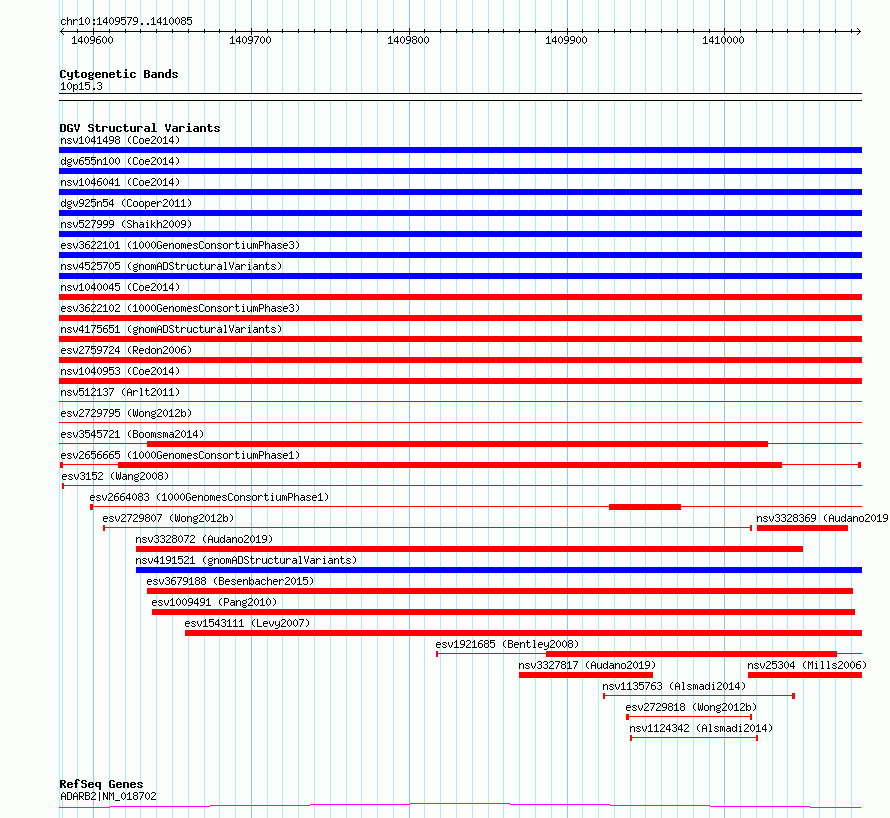Image resolution: width=890 pixels, height=818 pixels.
Task: Select nsv1040953 (Coe2014) label
Action: point(120,371)
